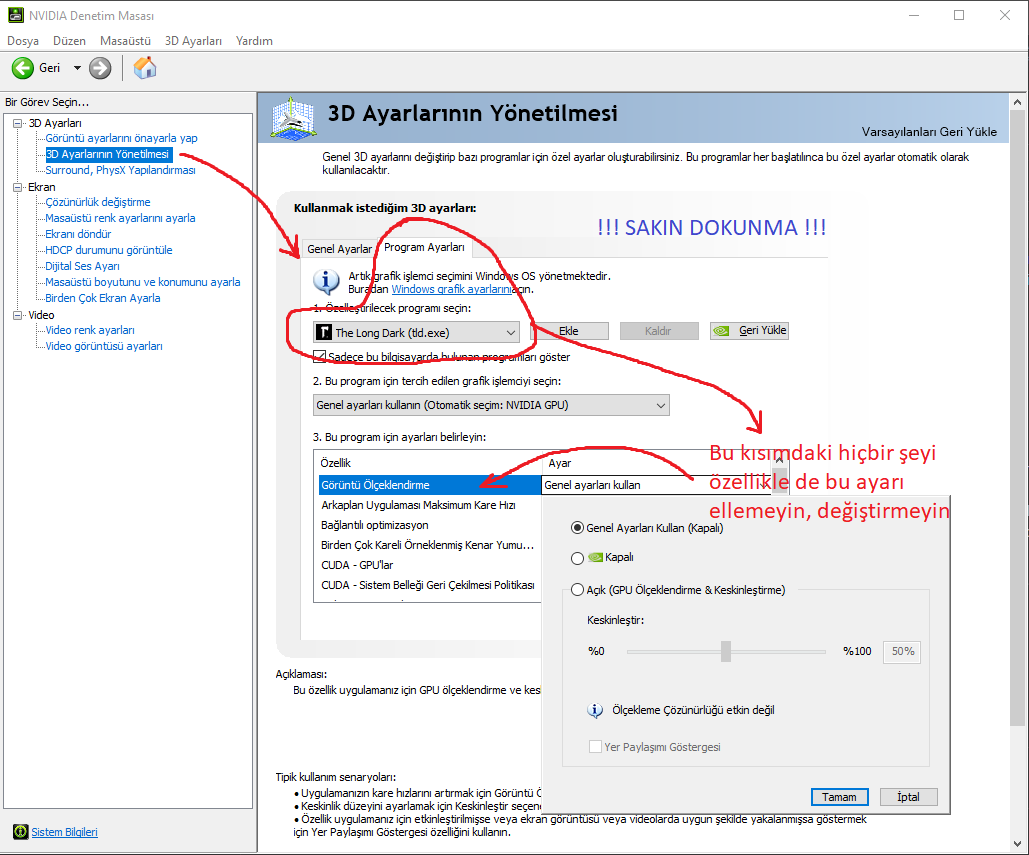This screenshot has width=1029, height=855.
Task: Open the Windows grafik ayarlarını link
Action: point(452,289)
